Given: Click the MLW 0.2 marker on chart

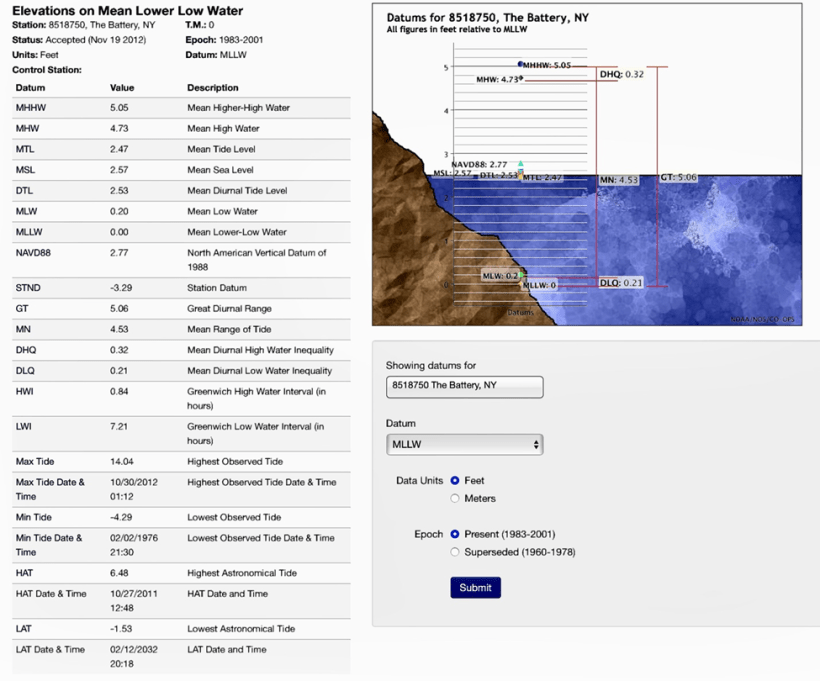Looking at the screenshot, I should coord(522,275).
